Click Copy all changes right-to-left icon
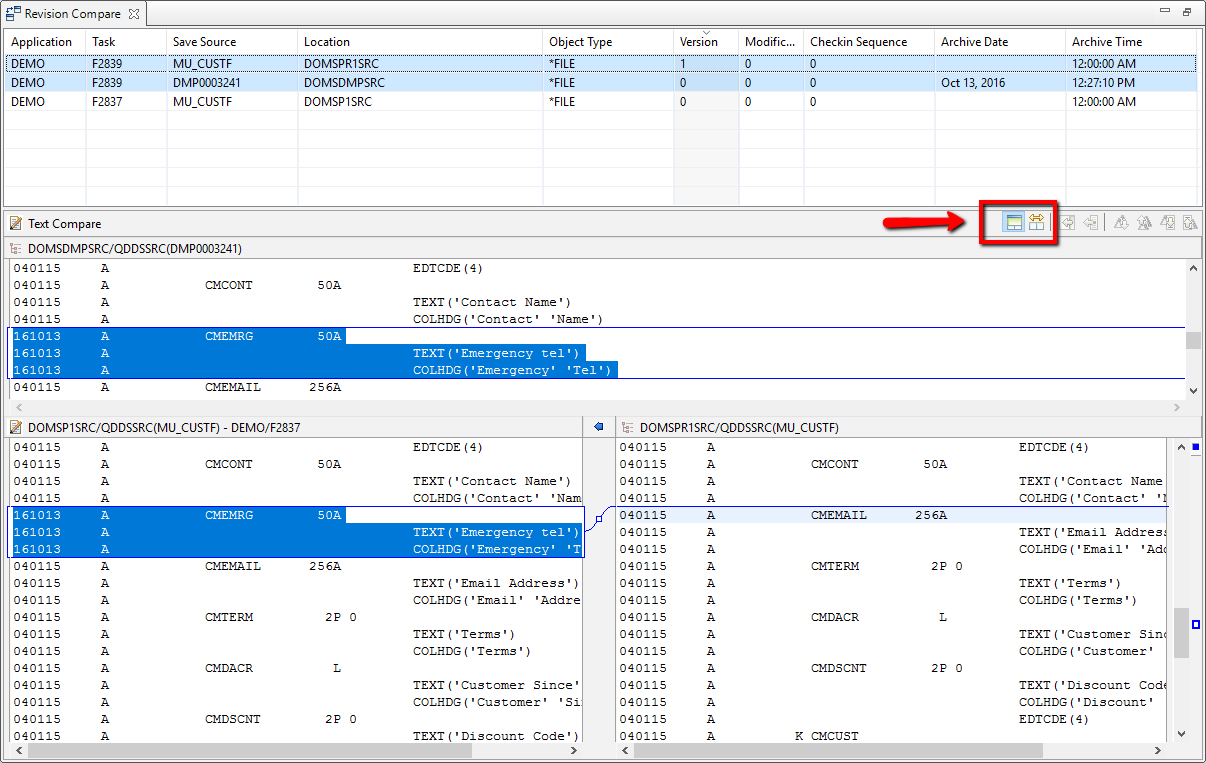Image resolution: width=1206 pixels, height=763 pixels. coord(1069,223)
